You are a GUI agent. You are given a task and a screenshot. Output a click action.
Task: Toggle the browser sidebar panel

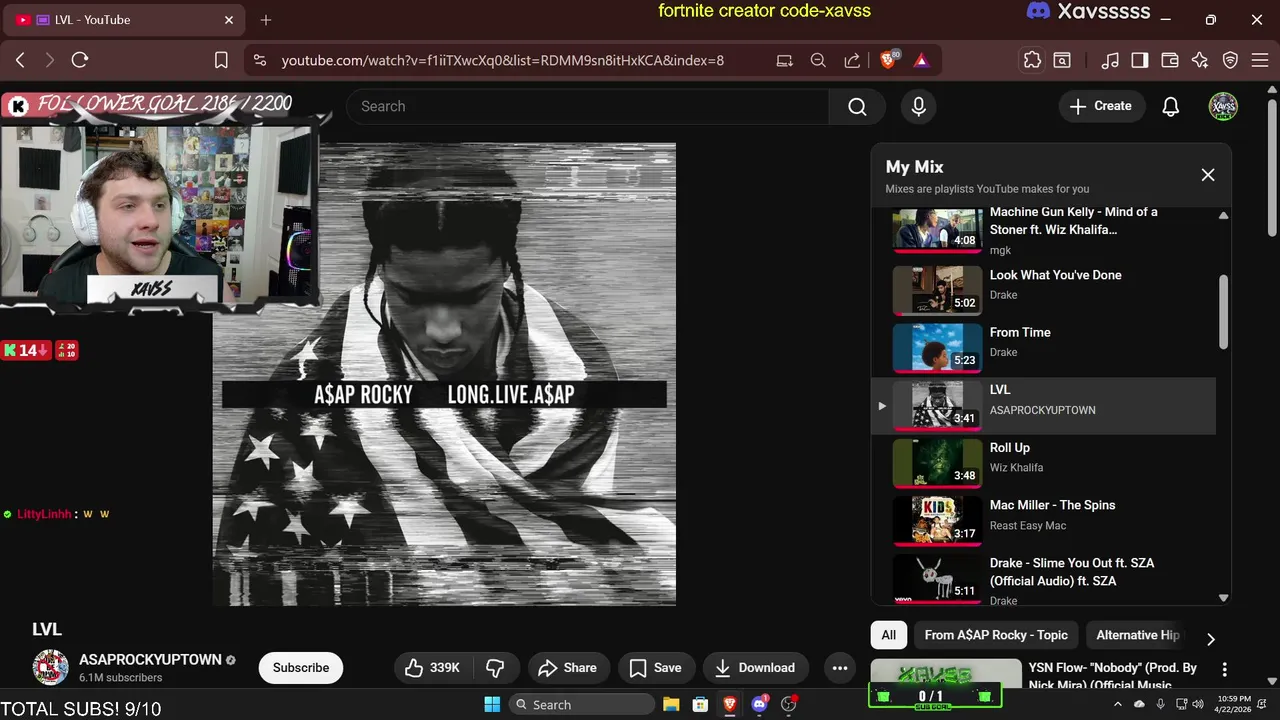click(x=1139, y=60)
